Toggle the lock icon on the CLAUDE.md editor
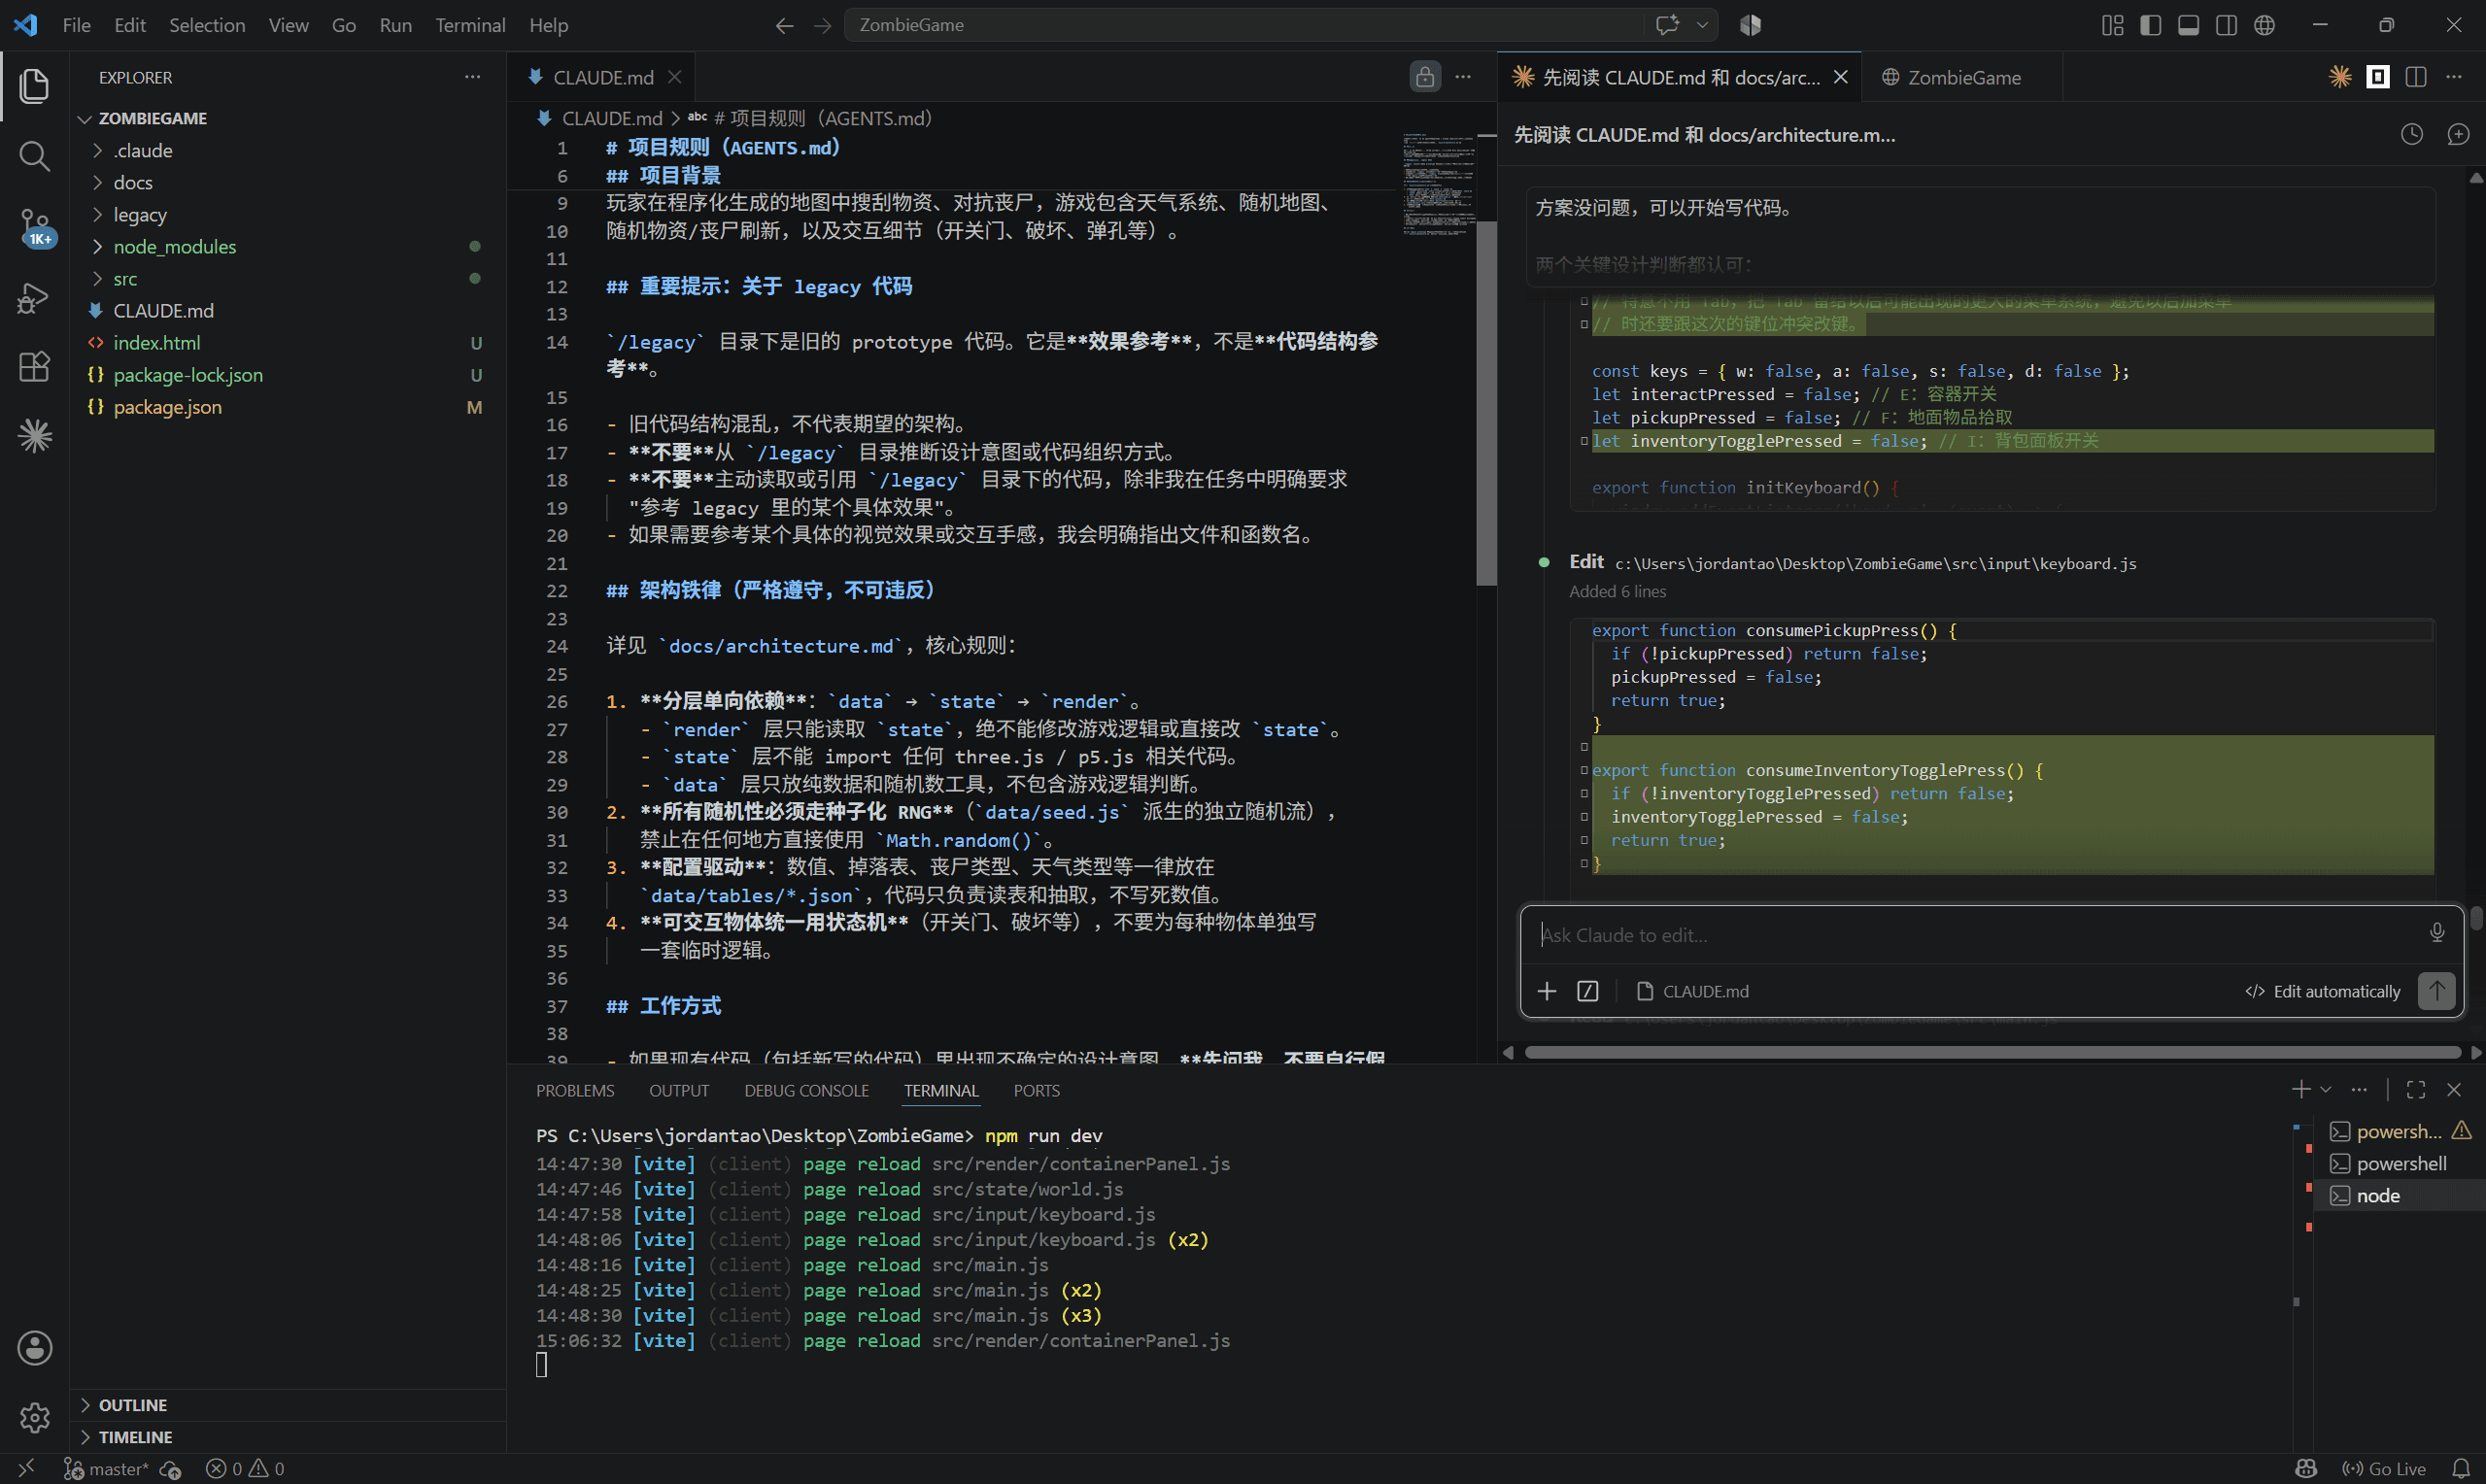This screenshot has height=1484, width=2486. click(x=1425, y=77)
